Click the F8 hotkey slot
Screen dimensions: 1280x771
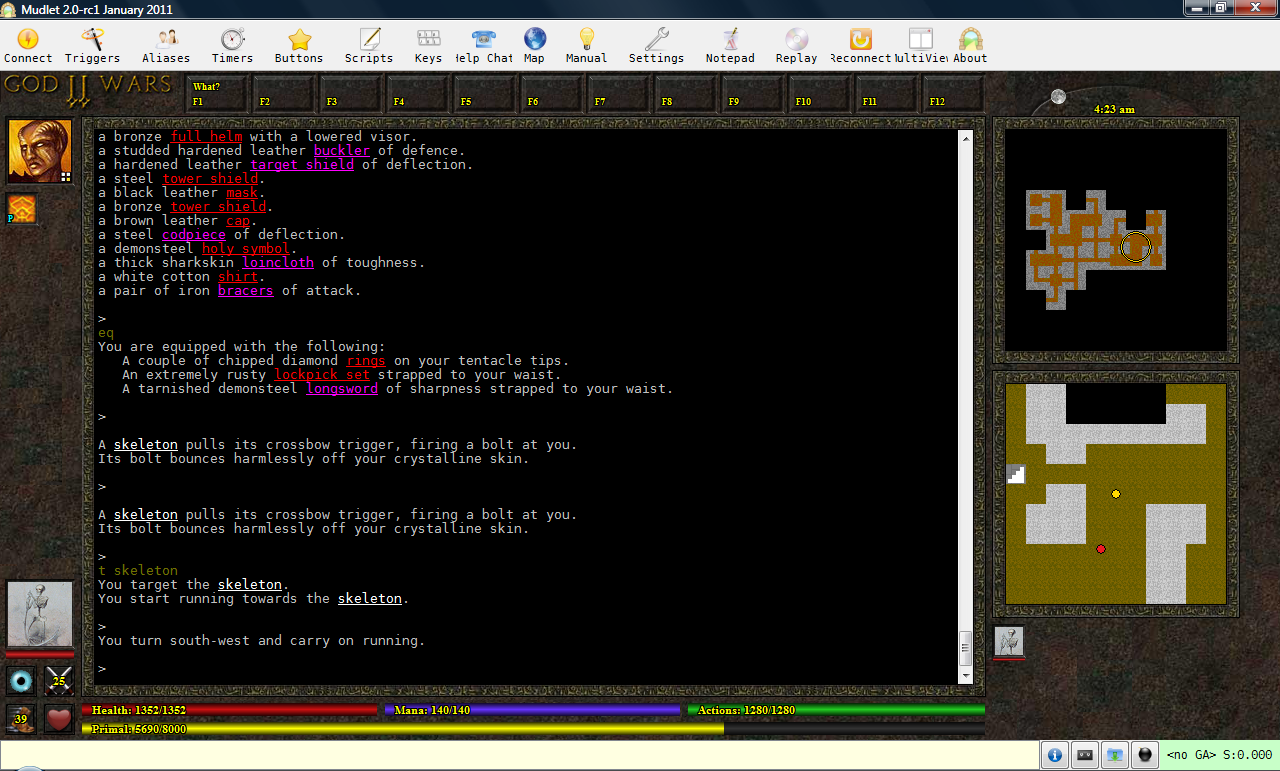click(687, 94)
